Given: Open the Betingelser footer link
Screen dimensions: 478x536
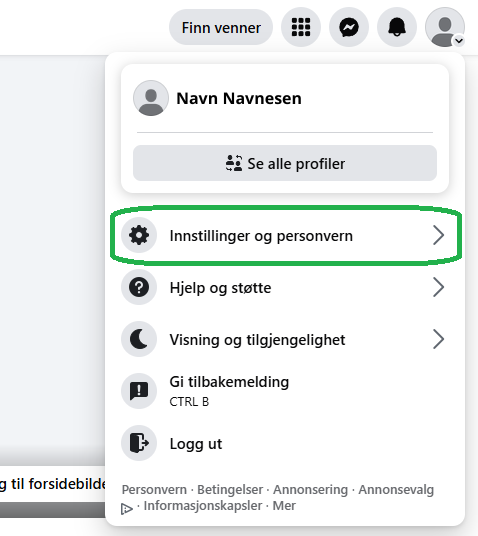Looking at the screenshot, I should (230, 490).
